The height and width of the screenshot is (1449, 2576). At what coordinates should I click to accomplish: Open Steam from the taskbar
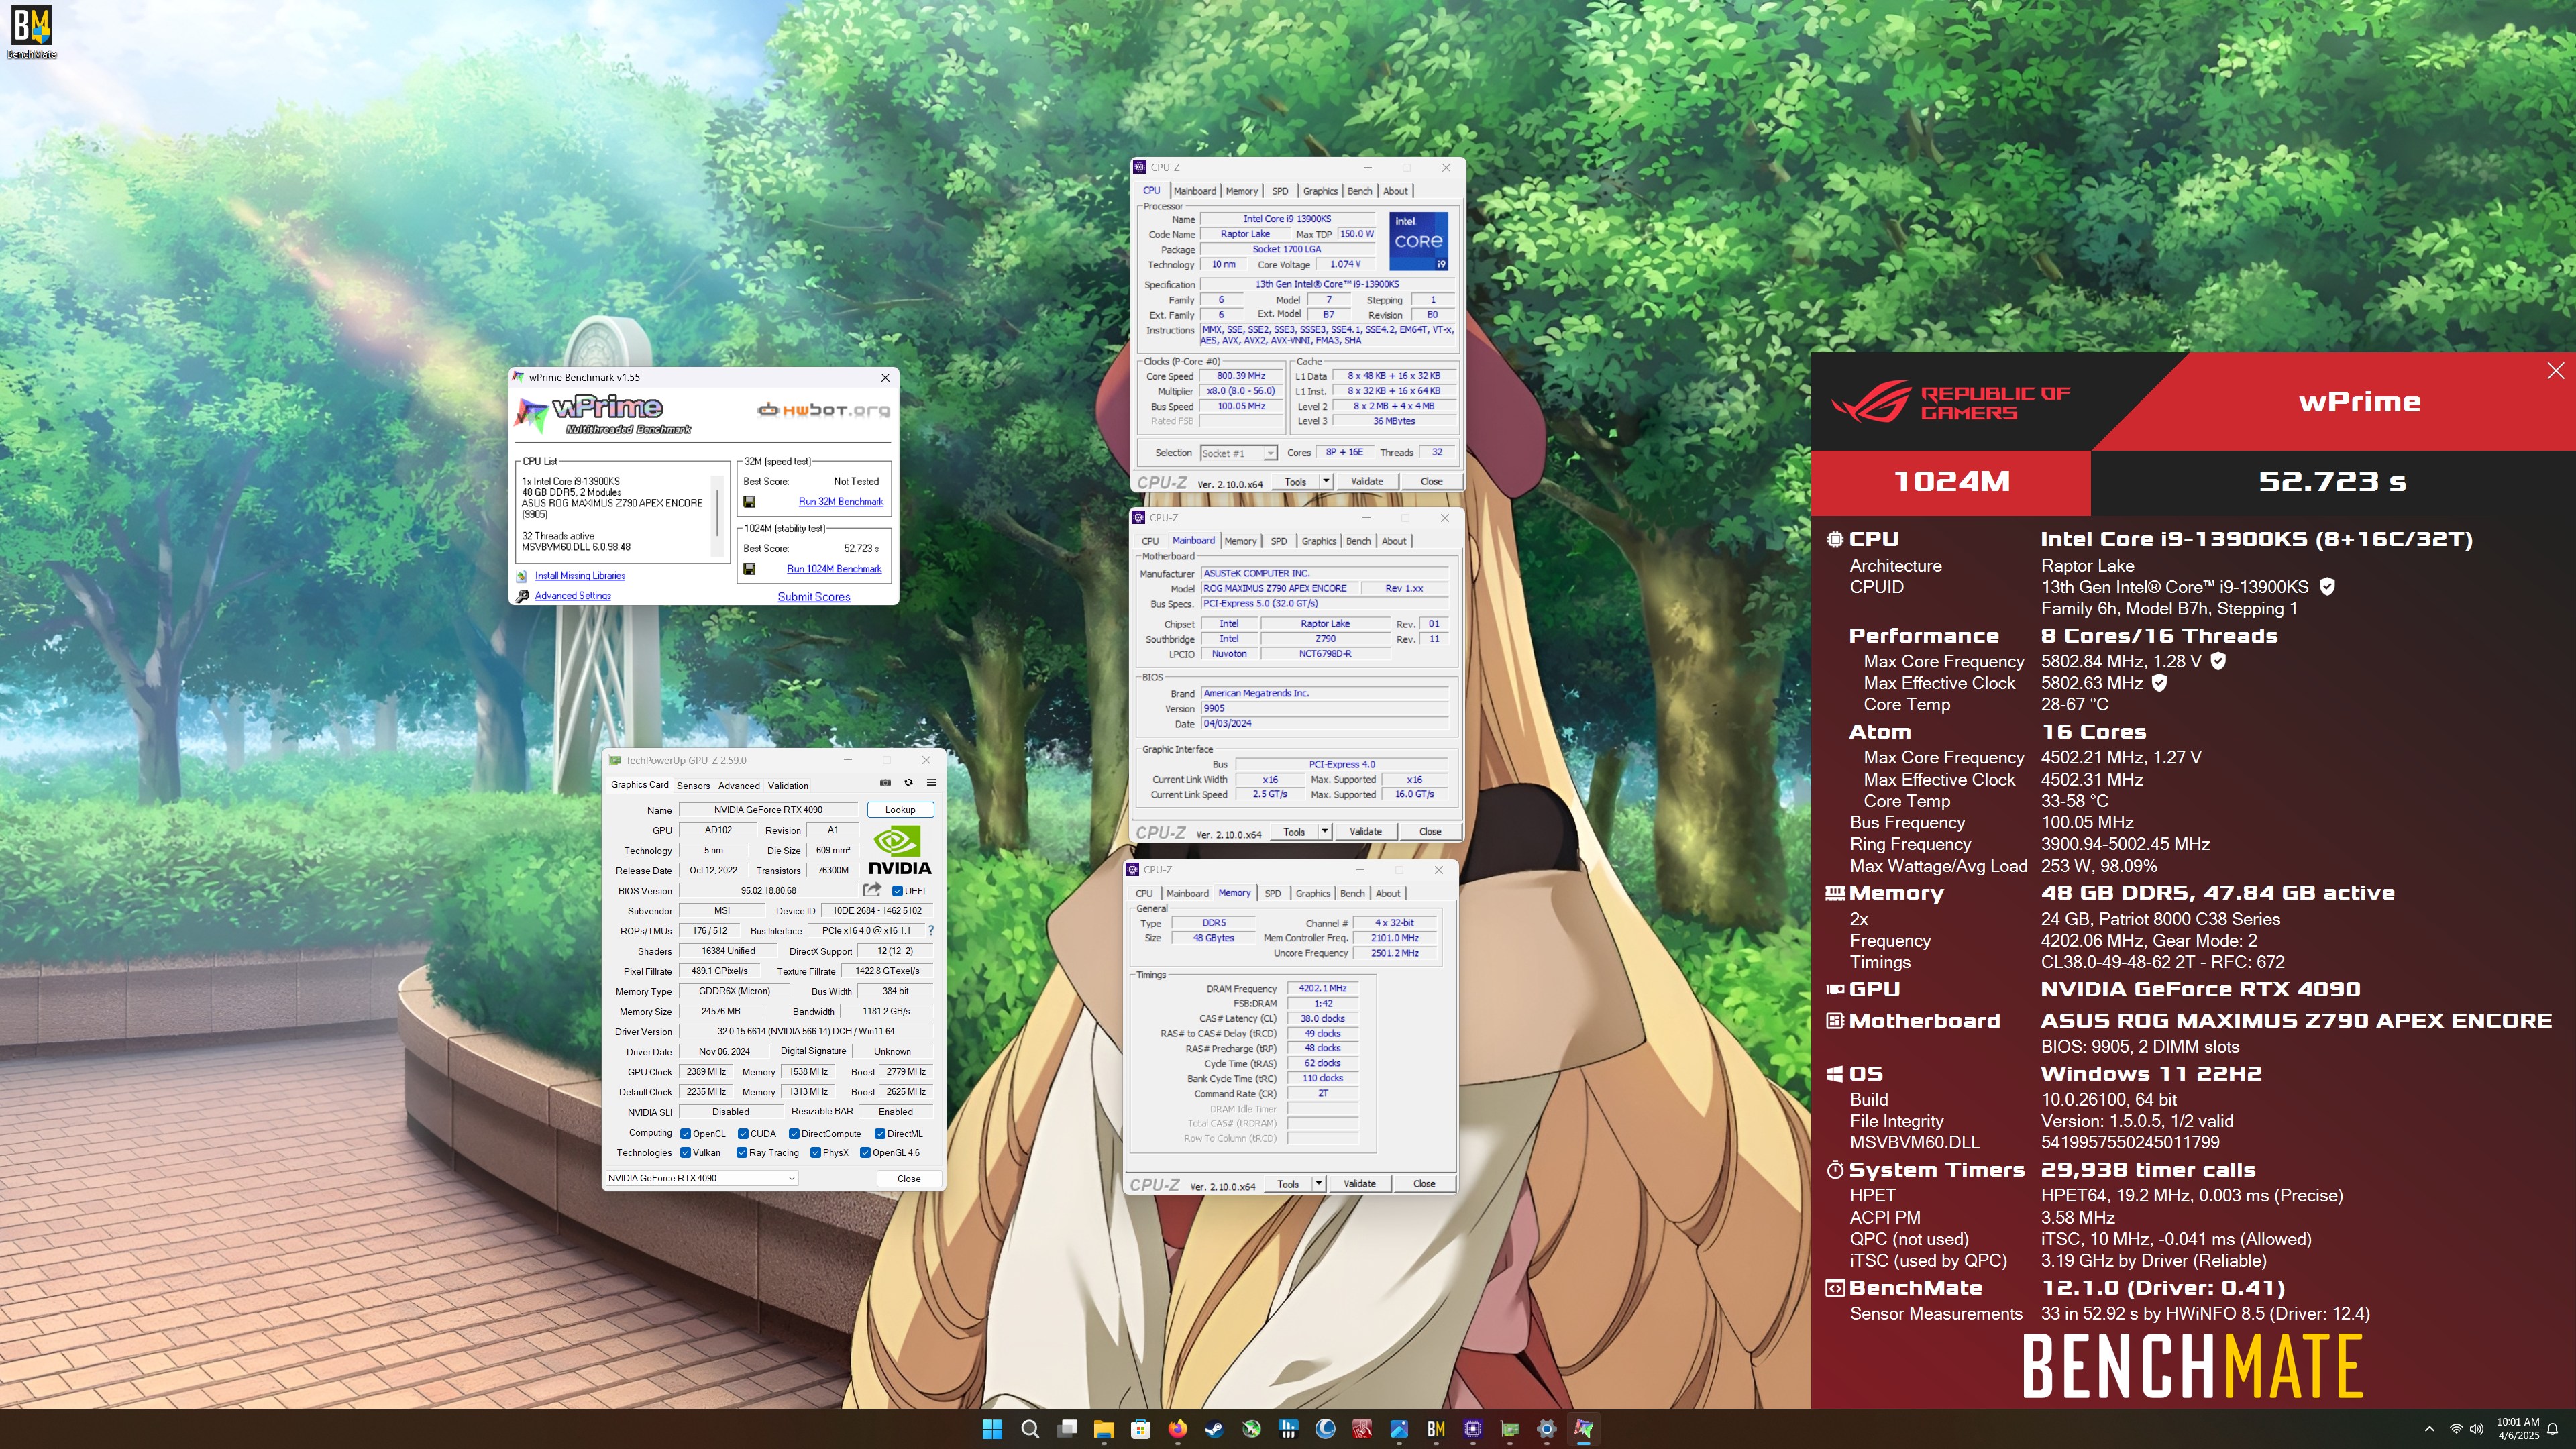(1214, 1429)
